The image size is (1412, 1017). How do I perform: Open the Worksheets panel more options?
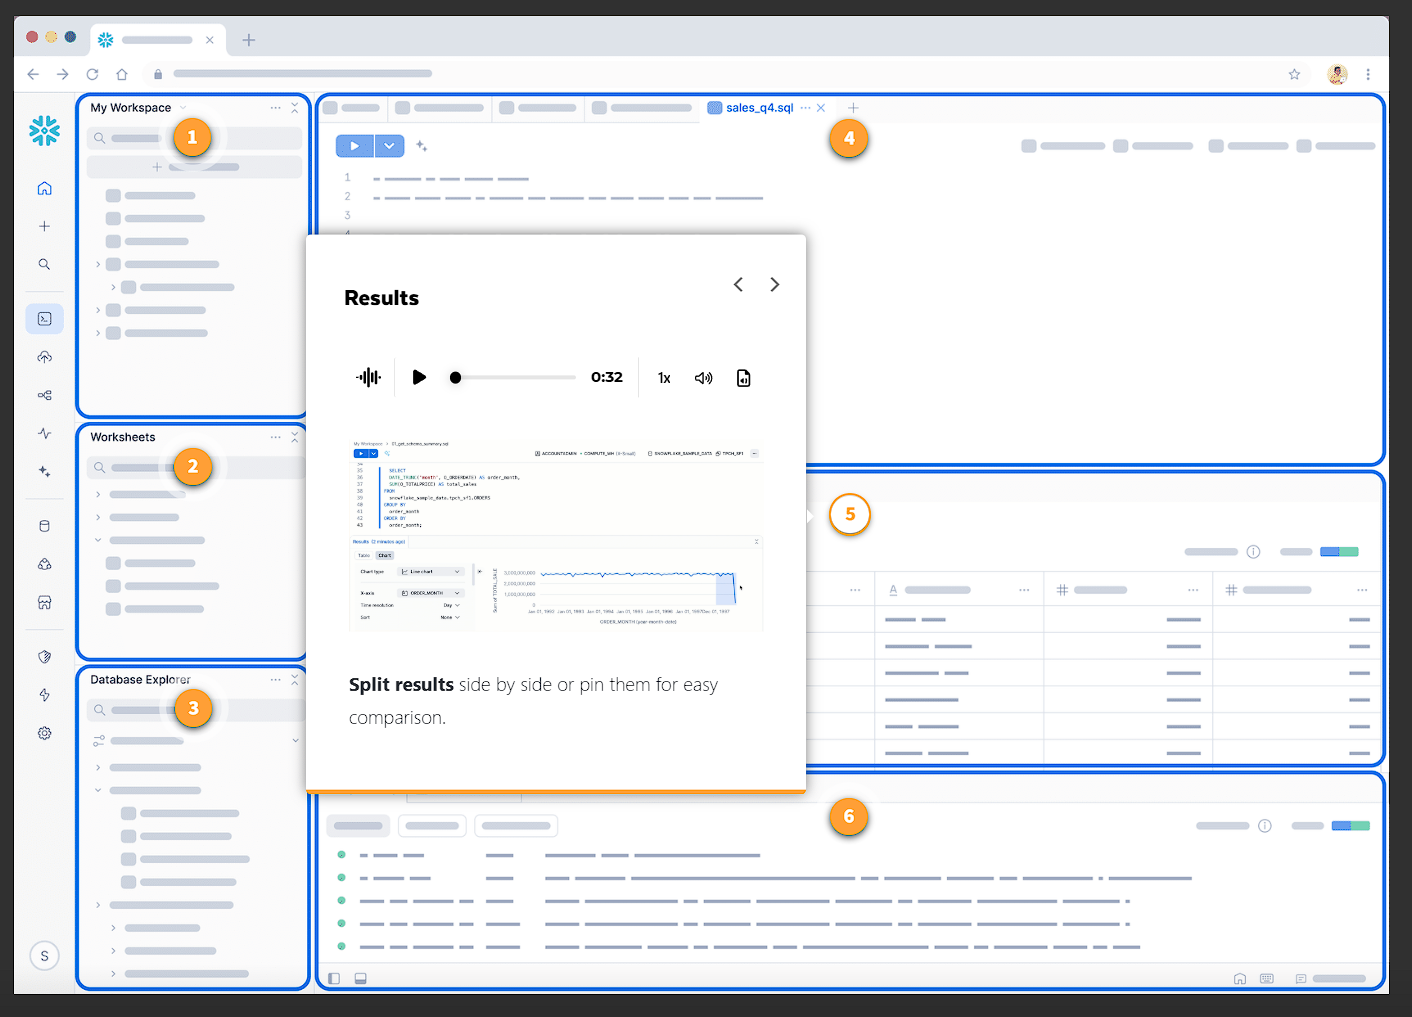[275, 437]
